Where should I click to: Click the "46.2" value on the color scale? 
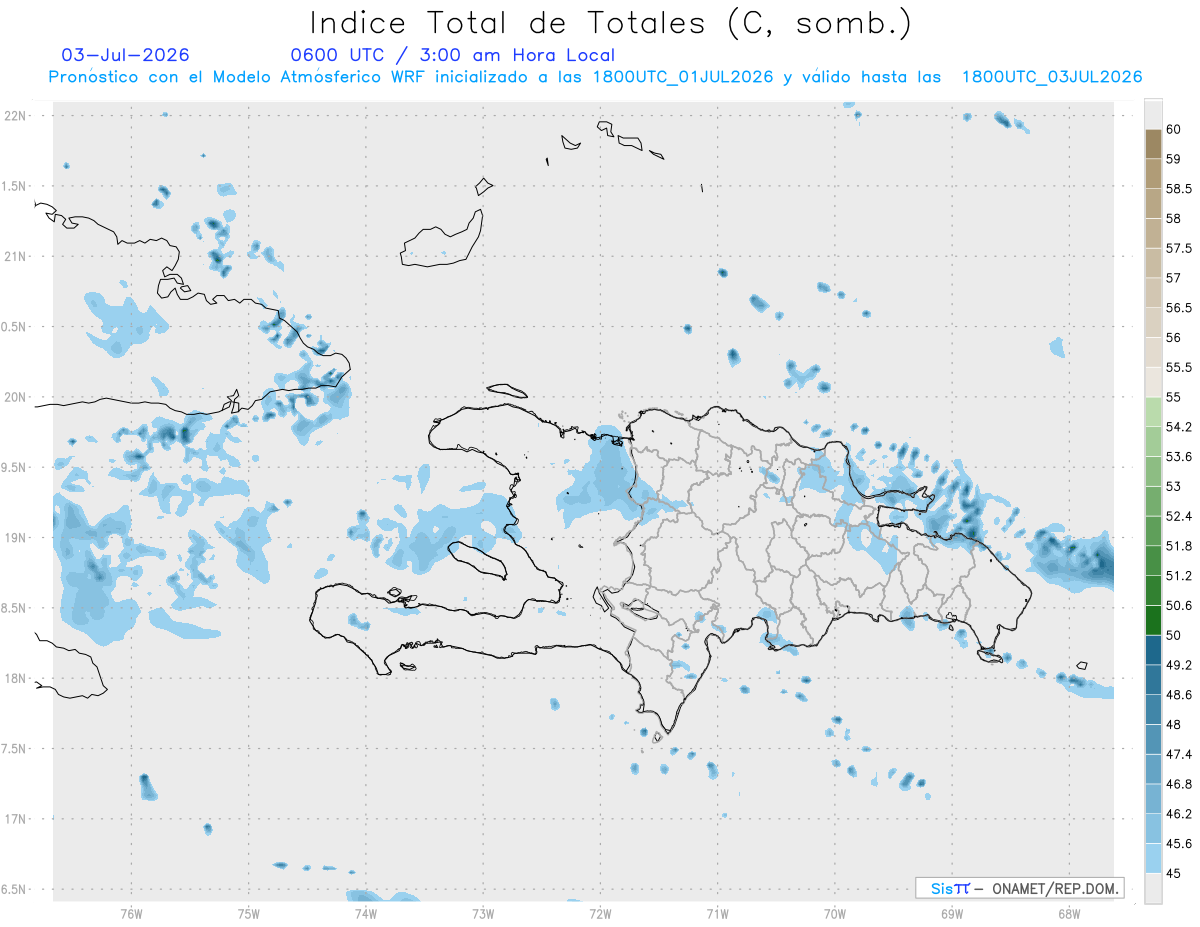click(1180, 814)
